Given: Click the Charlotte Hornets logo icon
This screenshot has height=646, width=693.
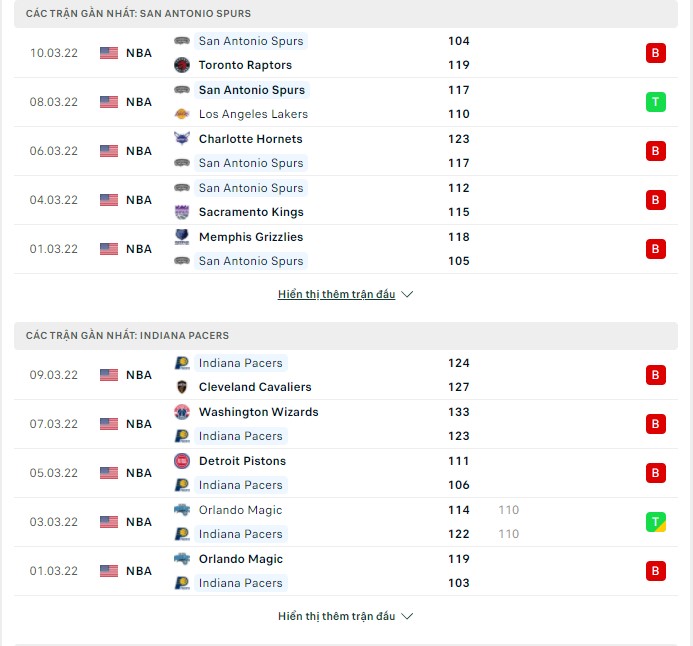Looking at the screenshot, I should (x=182, y=138).
